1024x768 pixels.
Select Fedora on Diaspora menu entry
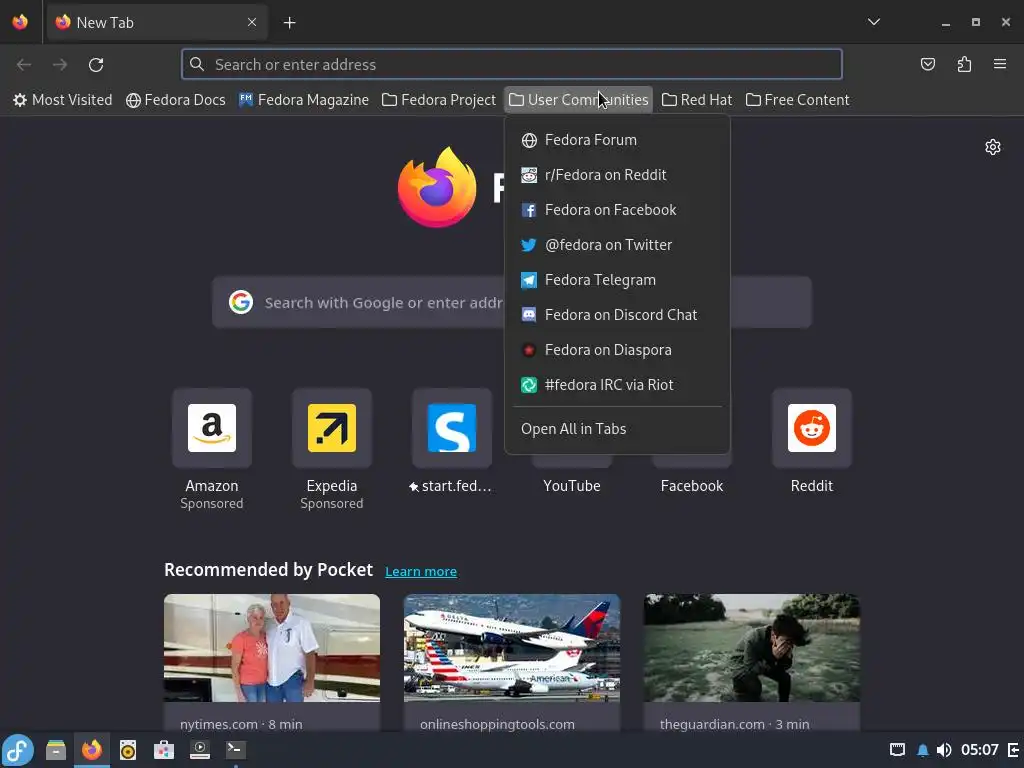point(617,349)
